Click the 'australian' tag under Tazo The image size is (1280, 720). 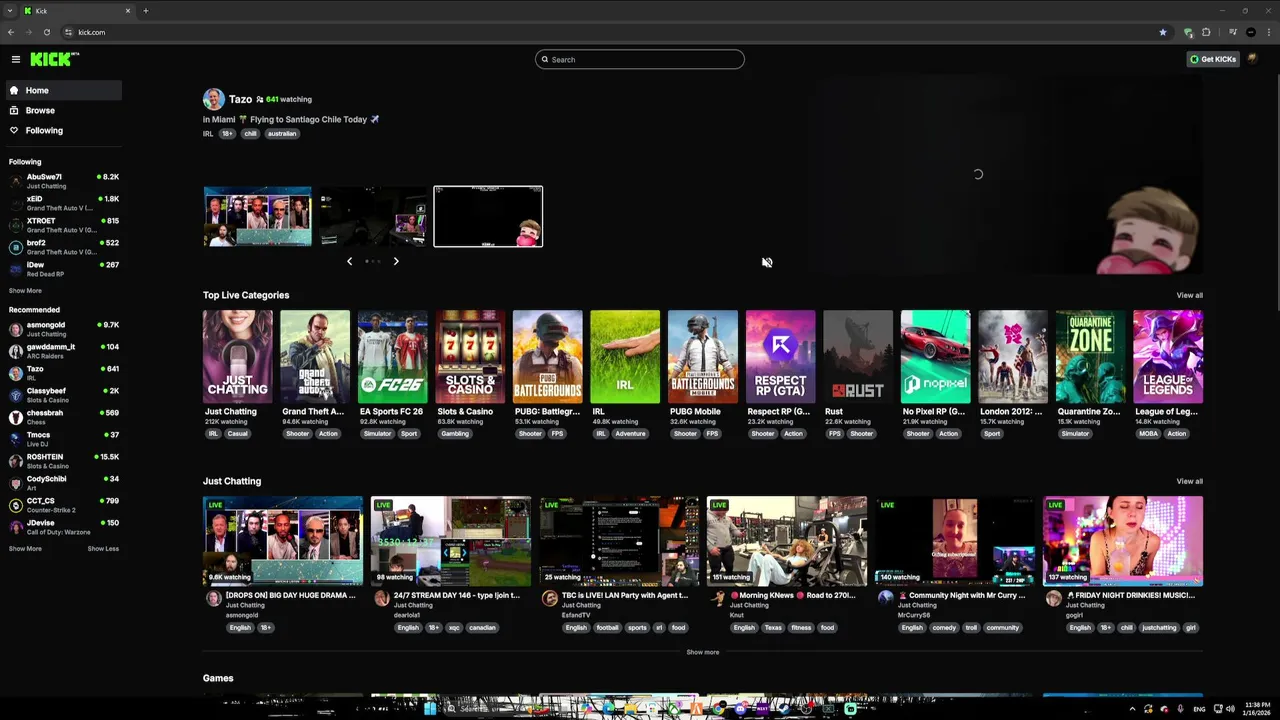point(282,134)
